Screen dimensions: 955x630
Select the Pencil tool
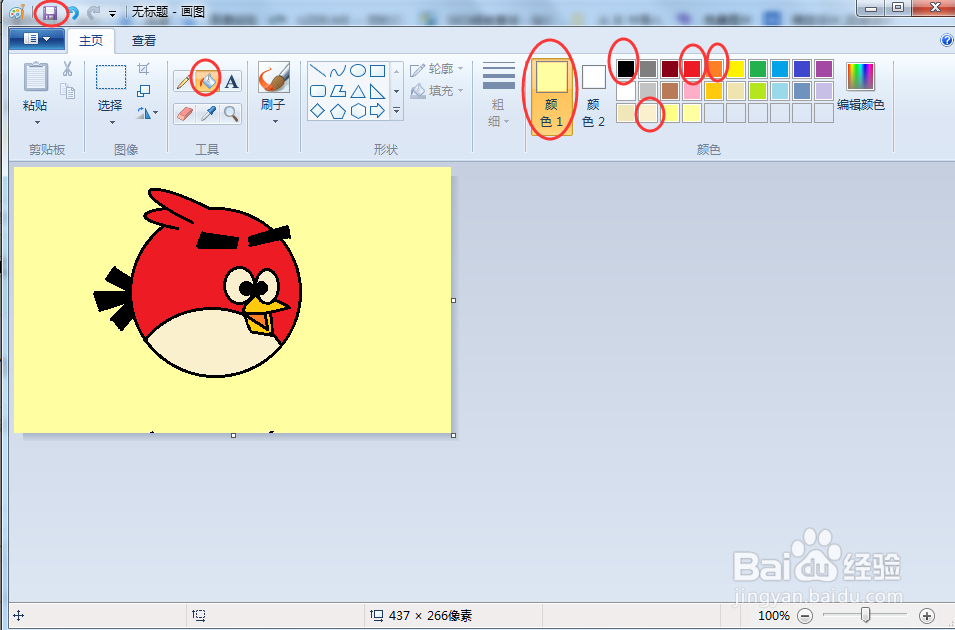pyautogui.click(x=184, y=81)
